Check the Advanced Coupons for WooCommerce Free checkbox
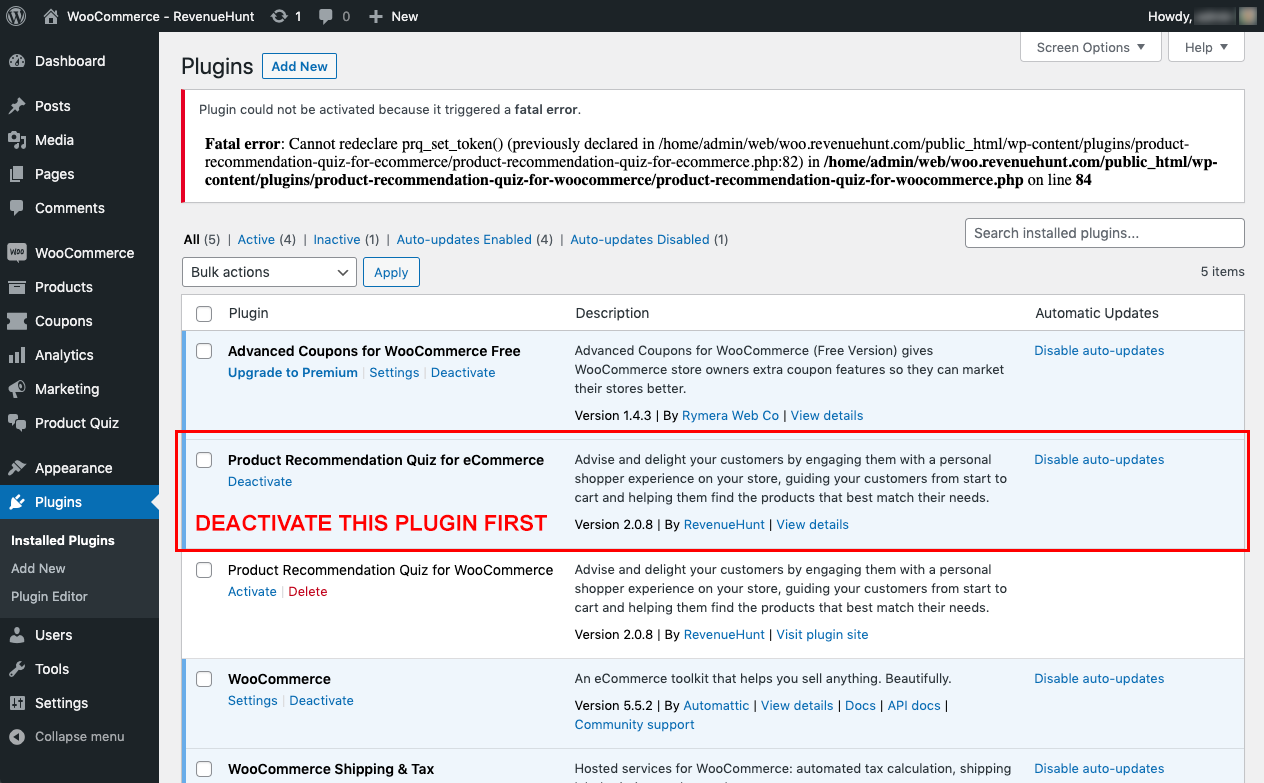The width and height of the screenshot is (1264, 783). click(x=204, y=351)
